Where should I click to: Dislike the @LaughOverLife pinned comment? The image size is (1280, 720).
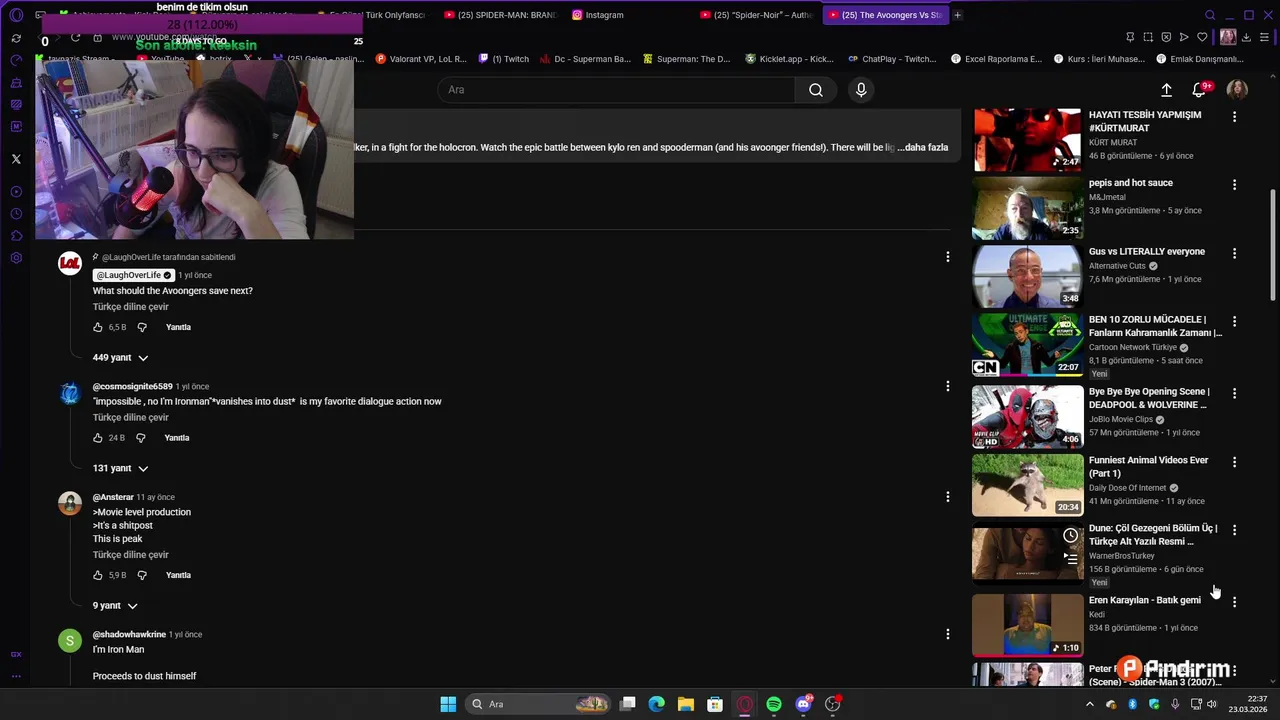[142, 327]
